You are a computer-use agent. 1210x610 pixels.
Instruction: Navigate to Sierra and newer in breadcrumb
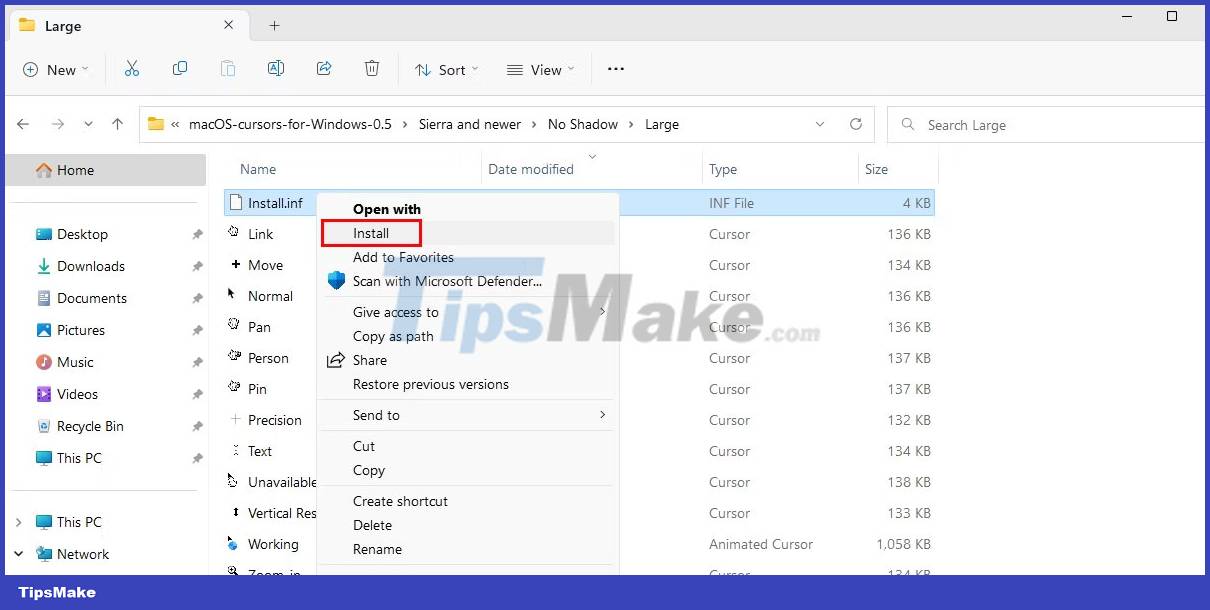[470, 124]
